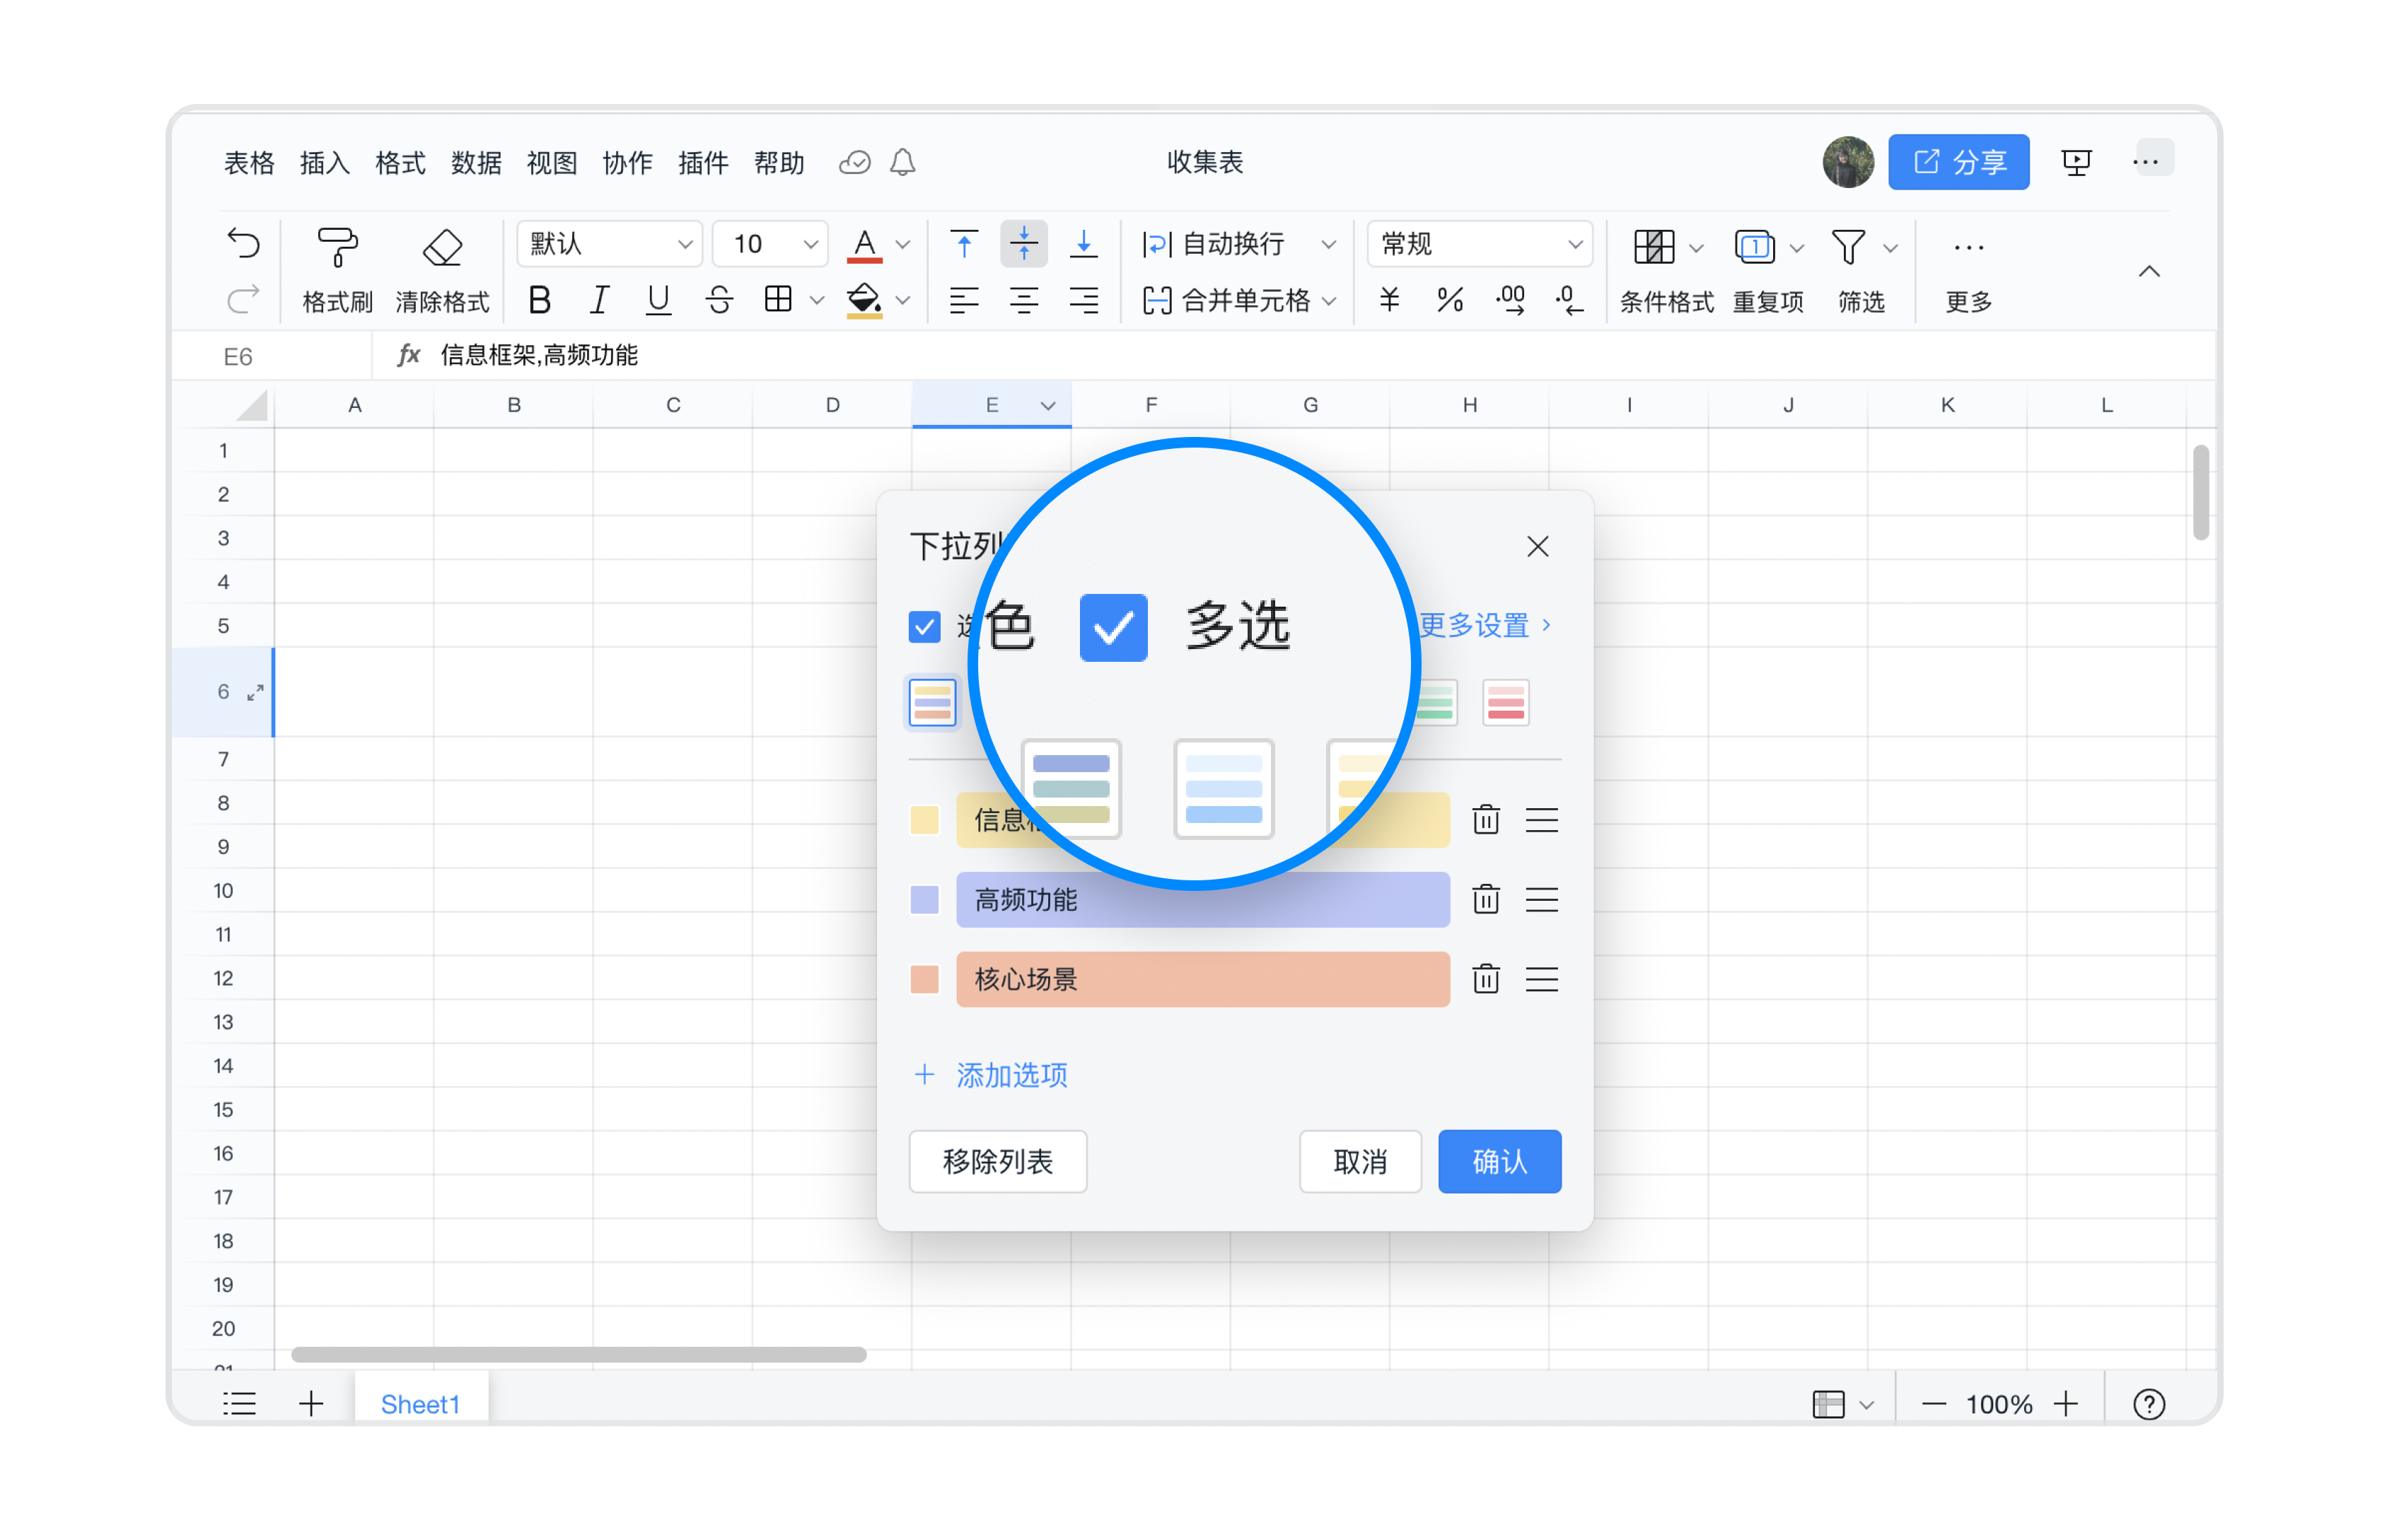
Task: Click 移除列表 button
Action: [997, 1161]
